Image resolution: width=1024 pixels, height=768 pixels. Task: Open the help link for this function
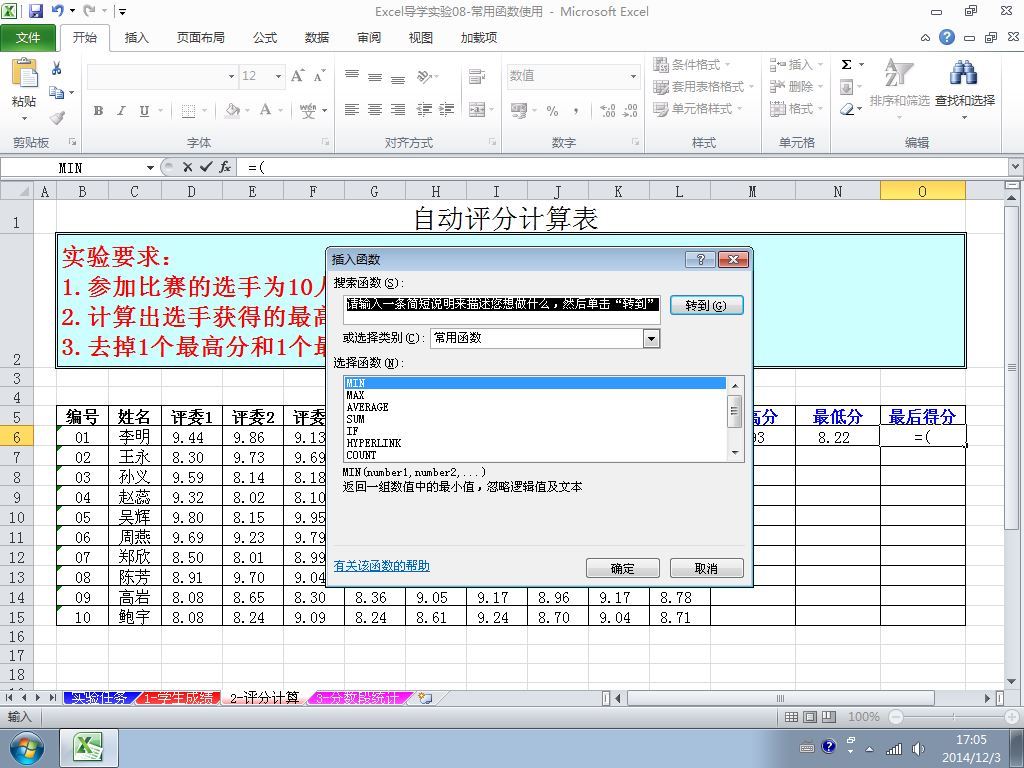(x=381, y=566)
